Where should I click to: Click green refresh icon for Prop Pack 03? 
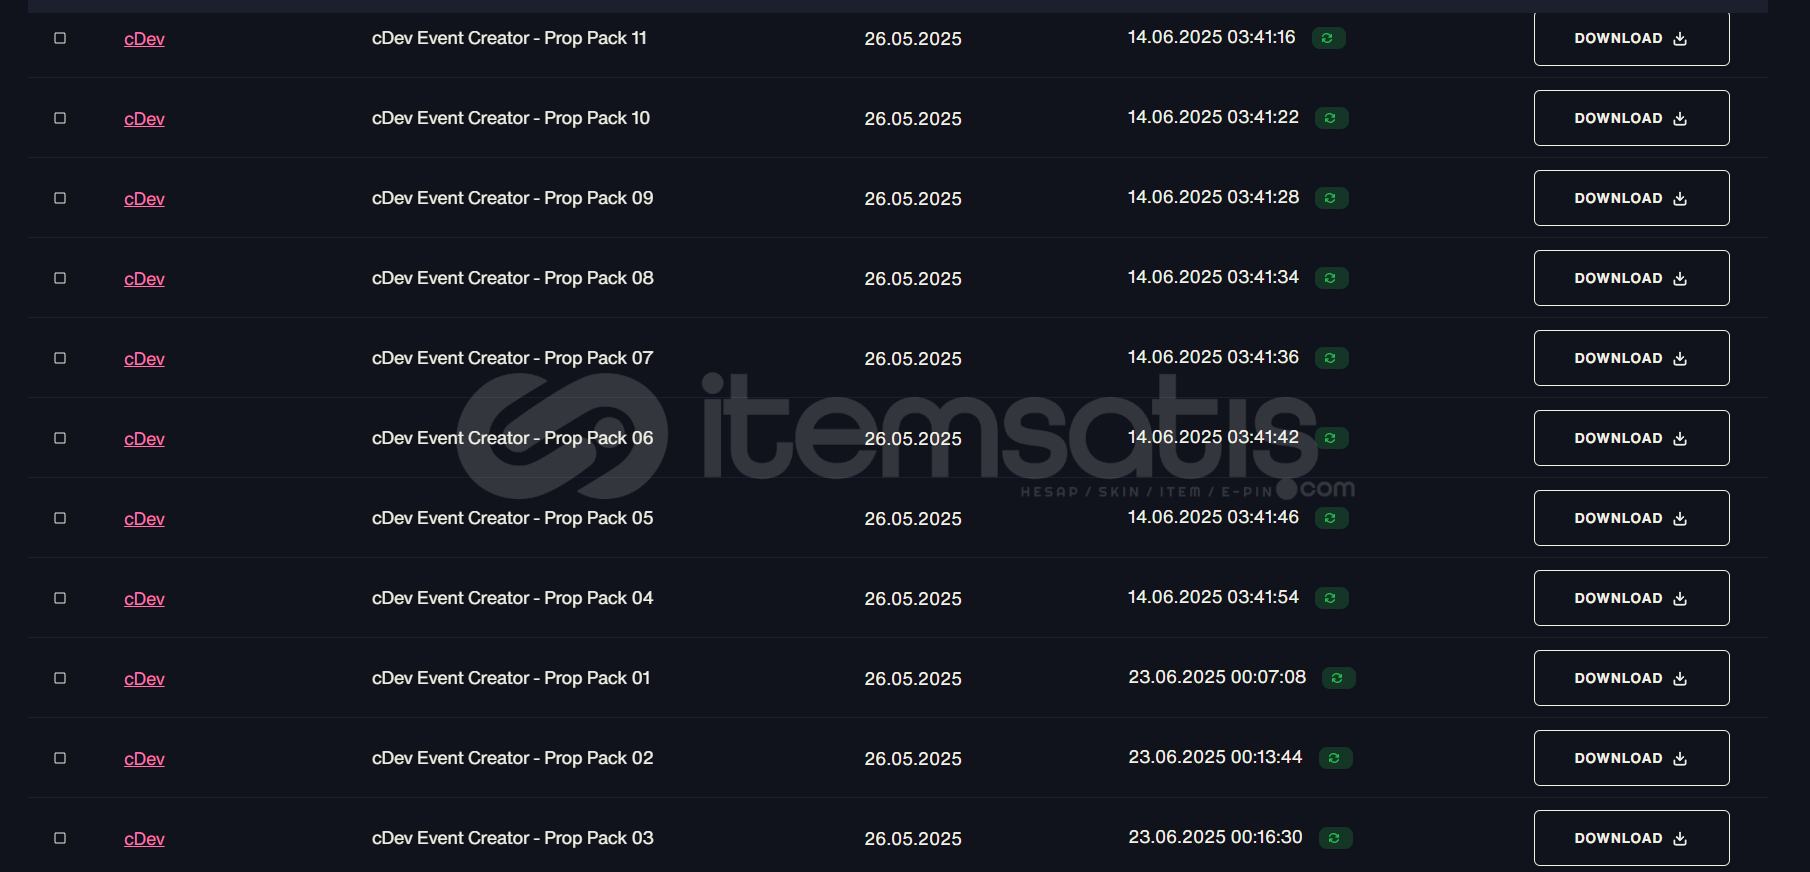point(1334,838)
